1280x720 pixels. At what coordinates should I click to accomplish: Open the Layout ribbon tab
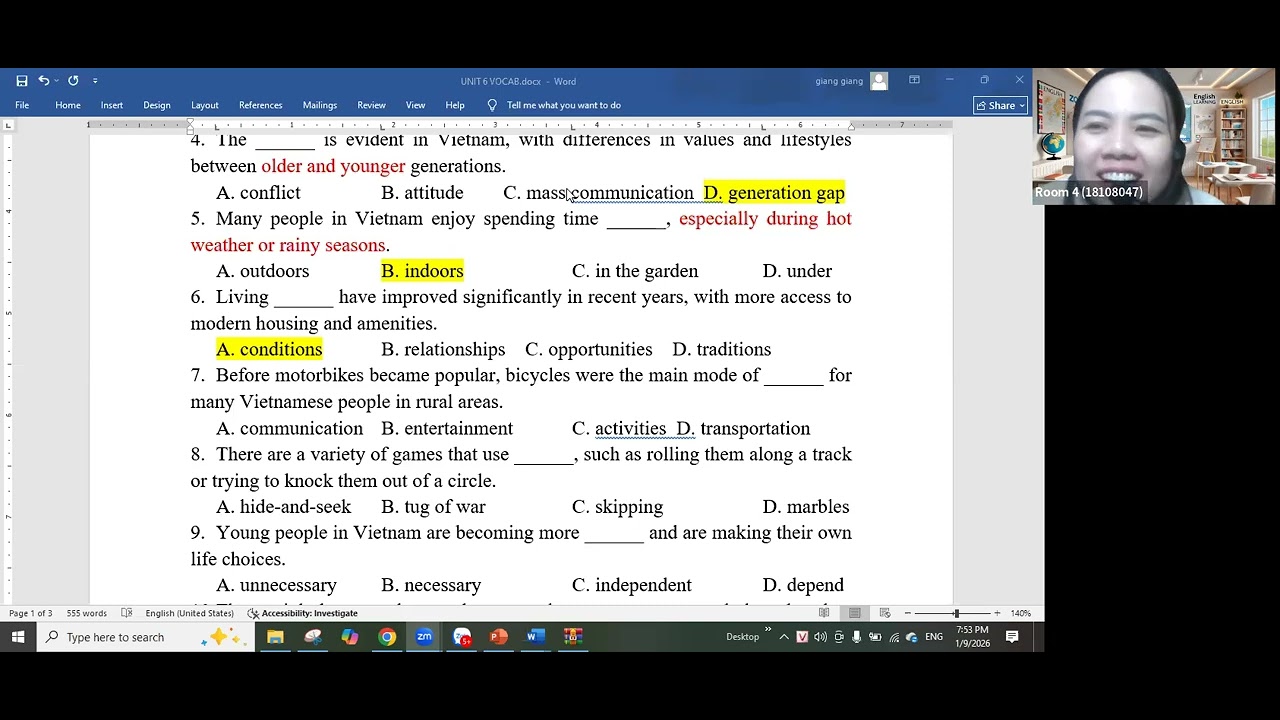(205, 105)
